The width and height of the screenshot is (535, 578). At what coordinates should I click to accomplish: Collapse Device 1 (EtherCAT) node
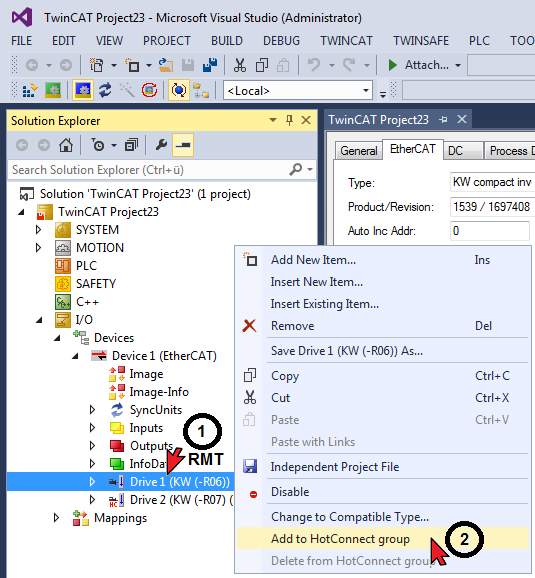click(75, 356)
